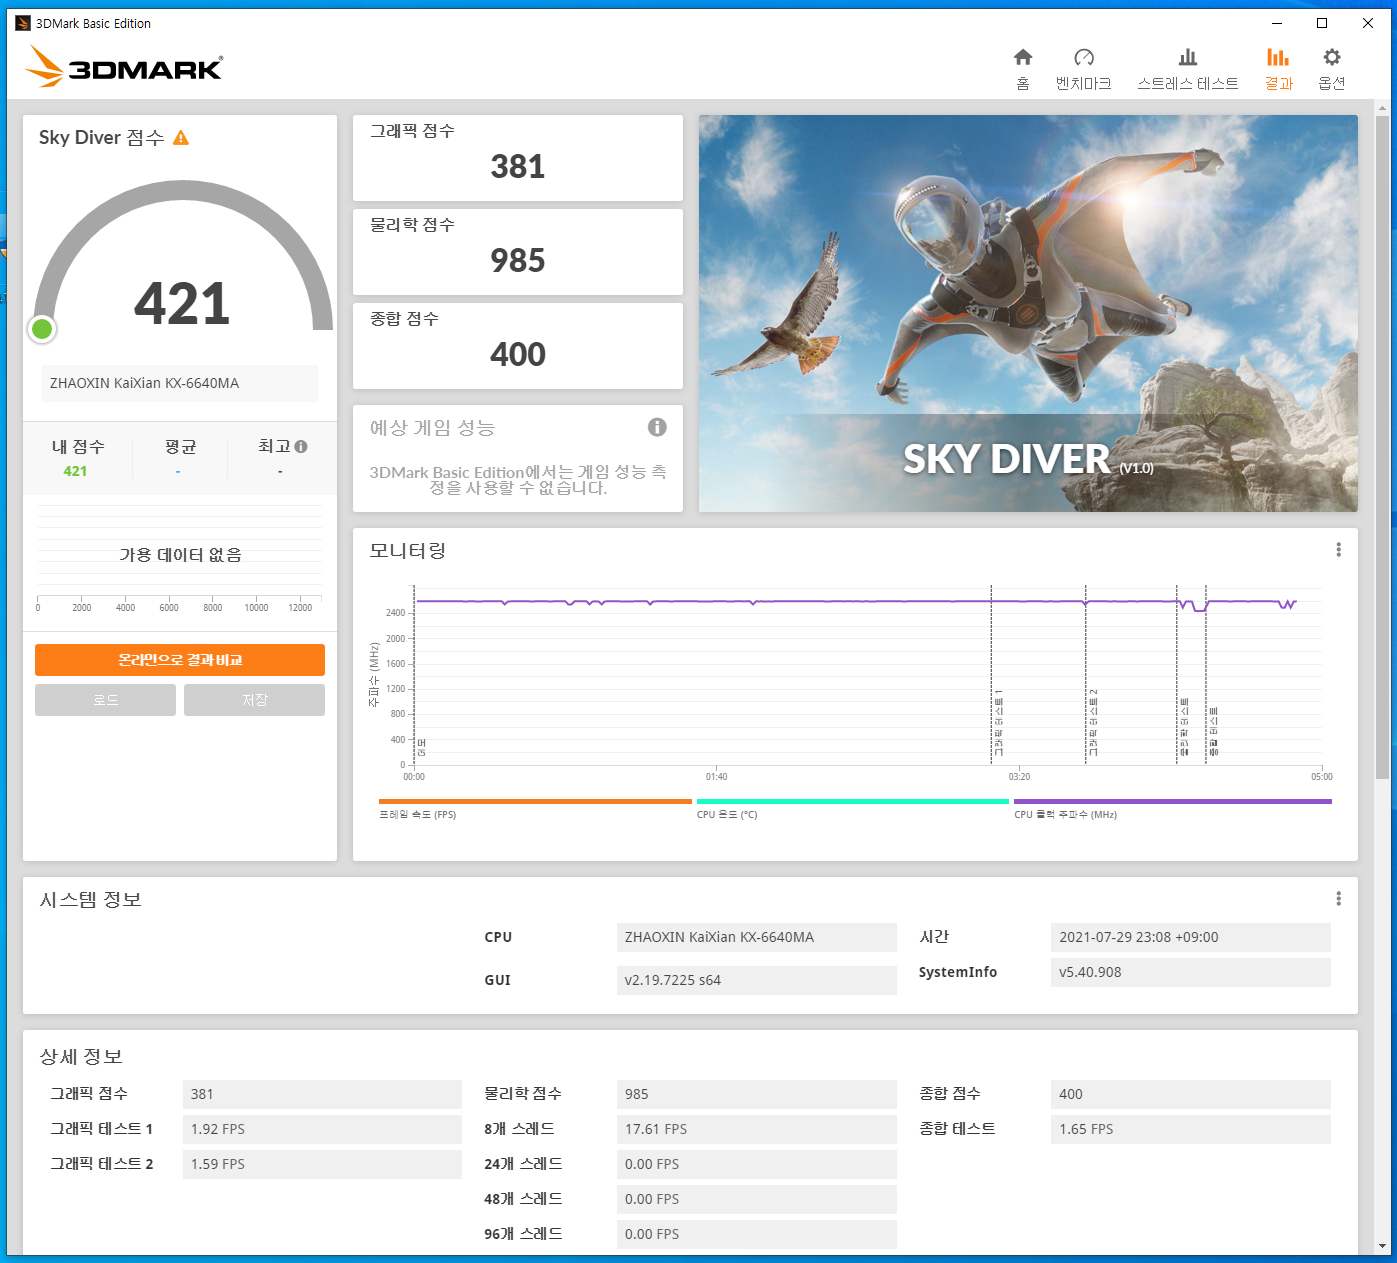The height and width of the screenshot is (1263, 1397).
Task: Open the Benchmark (벤치마크) tab
Action: point(1083,69)
